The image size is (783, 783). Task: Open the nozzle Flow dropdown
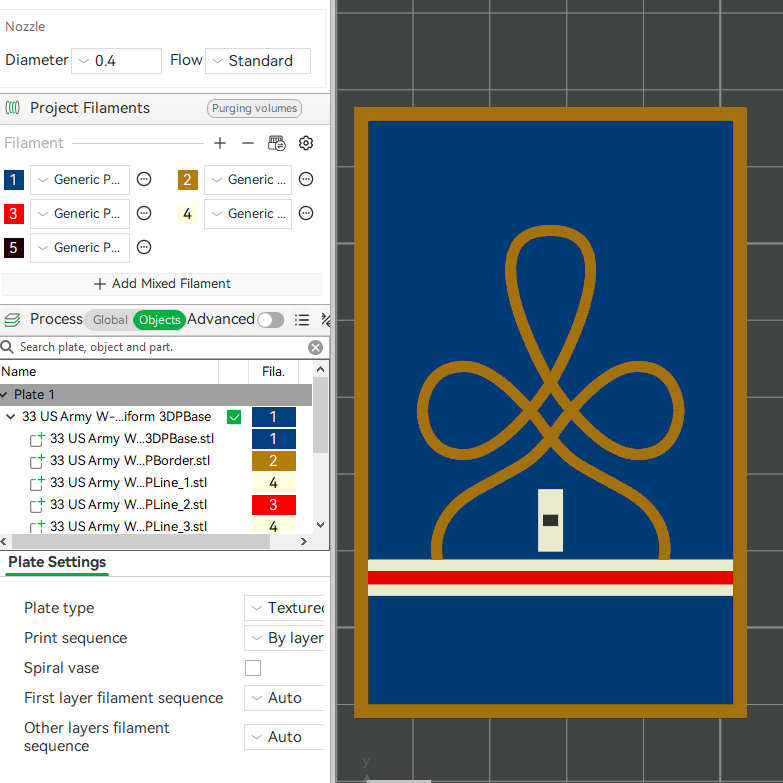click(258, 61)
